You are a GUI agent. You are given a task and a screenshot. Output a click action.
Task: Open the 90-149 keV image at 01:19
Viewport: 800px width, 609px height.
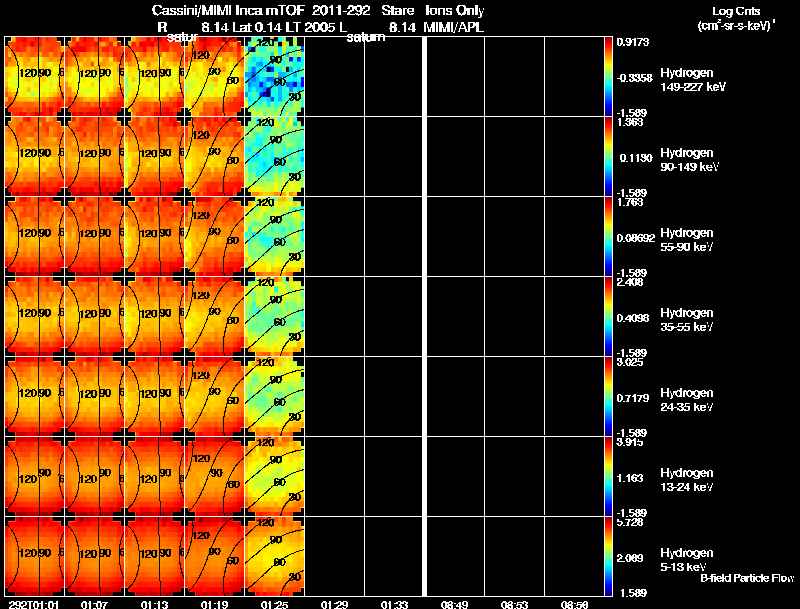pos(215,156)
